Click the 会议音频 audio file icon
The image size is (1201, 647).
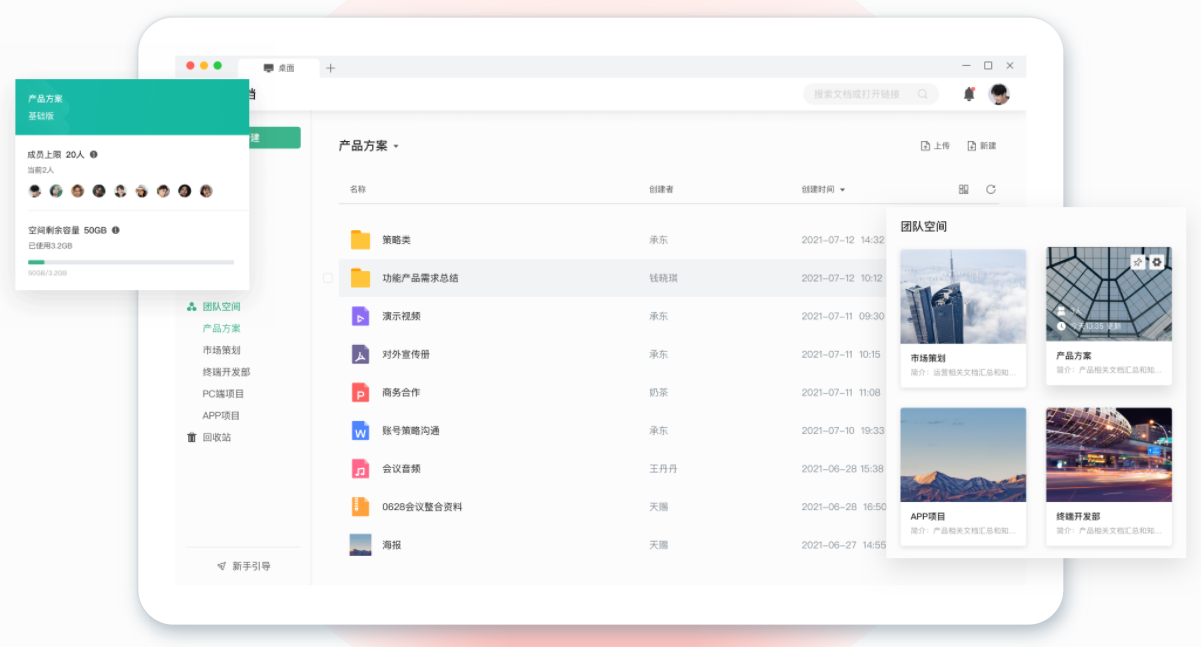[x=360, y=469]
